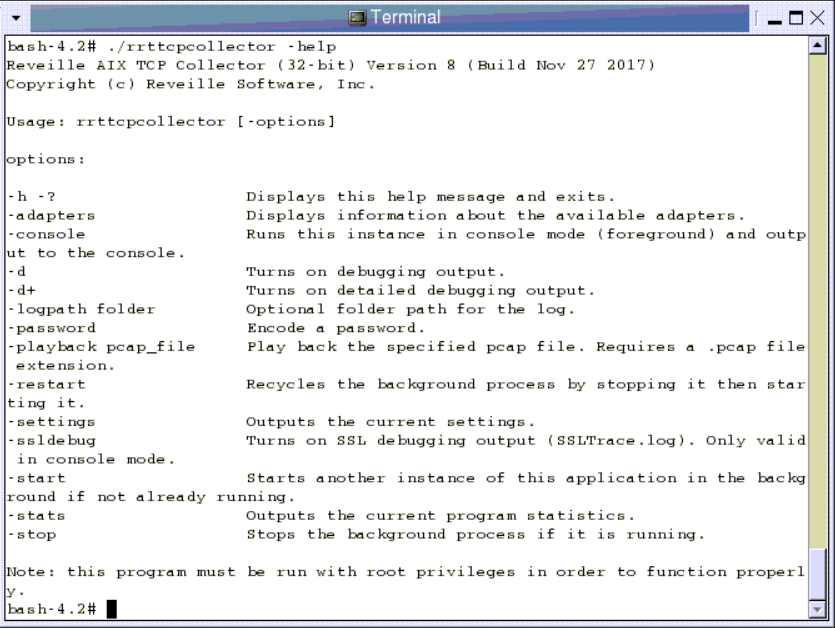The width and height of the screenshot is (835, 628).
Task: Click 'Reveille AIX TCP Collector' version line
Action: tap(330, 66)
